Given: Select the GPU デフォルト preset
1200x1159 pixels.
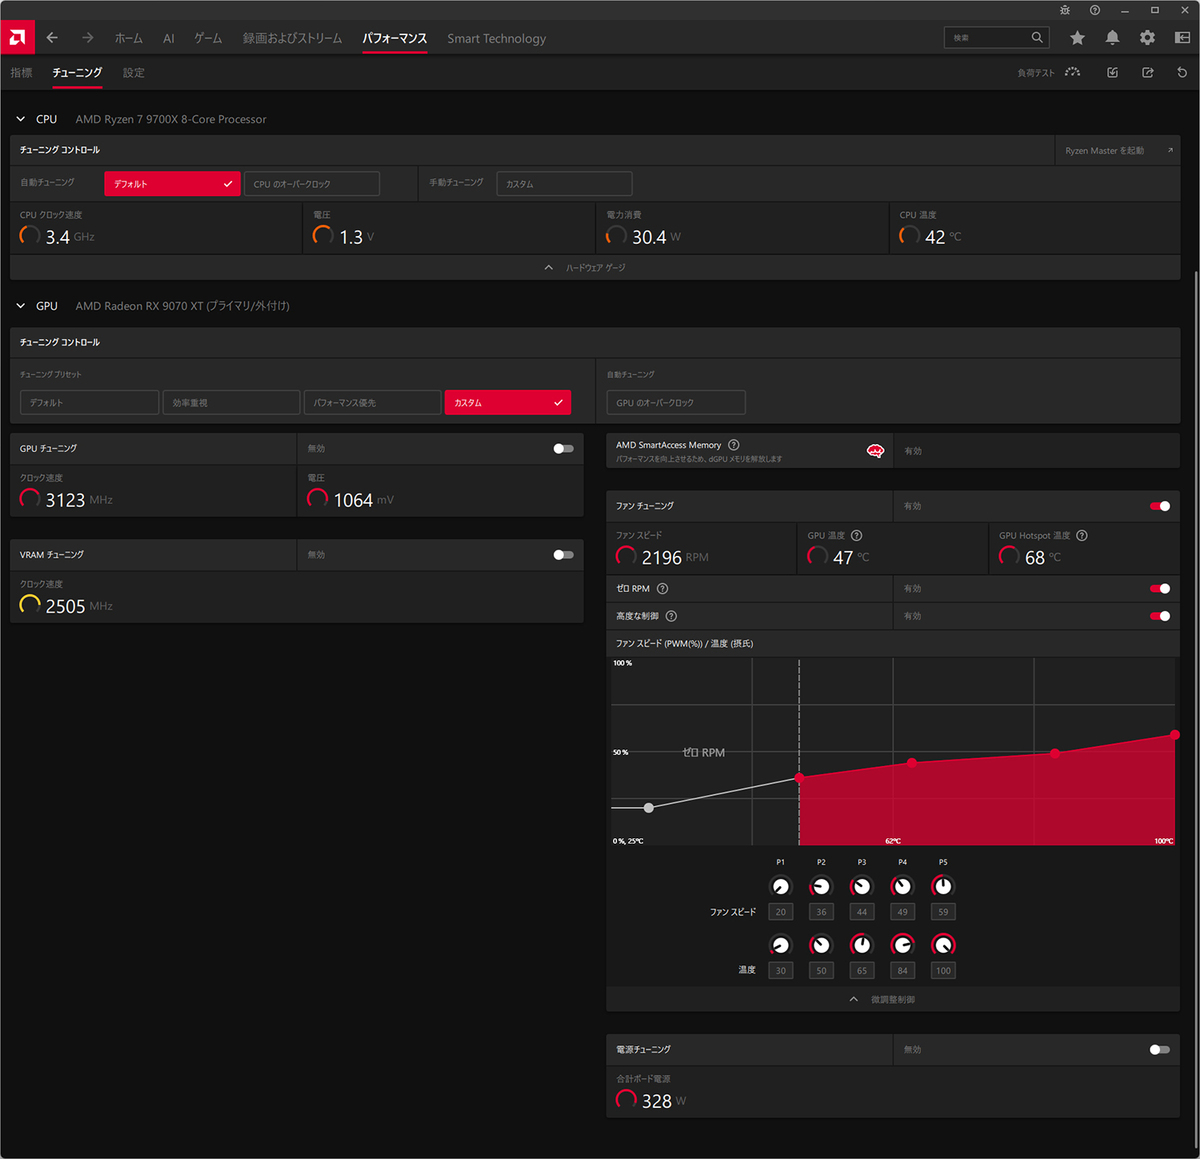Looking at the screenshot, I should (89, 402).
